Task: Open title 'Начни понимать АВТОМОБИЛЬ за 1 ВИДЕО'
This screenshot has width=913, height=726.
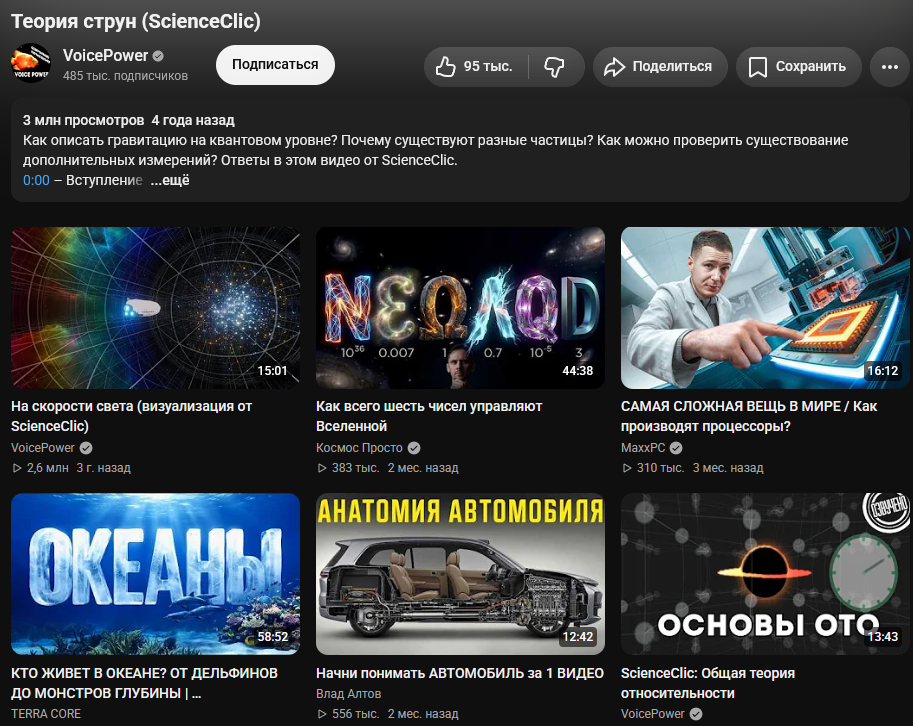Action: (460, 673)
